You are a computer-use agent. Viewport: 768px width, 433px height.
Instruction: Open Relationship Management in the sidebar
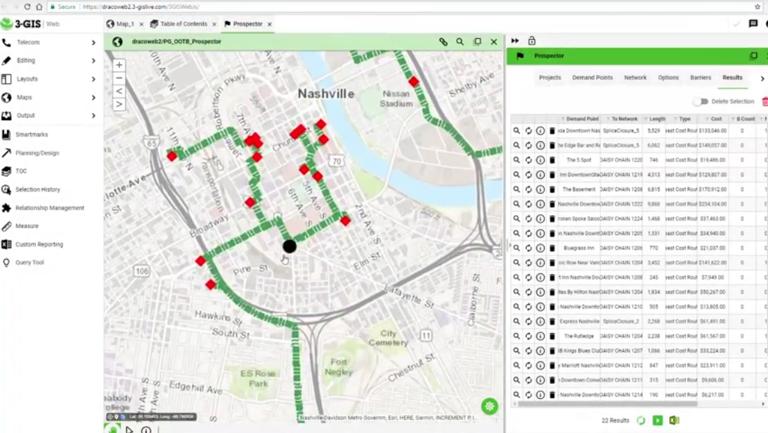pos(49,208)
